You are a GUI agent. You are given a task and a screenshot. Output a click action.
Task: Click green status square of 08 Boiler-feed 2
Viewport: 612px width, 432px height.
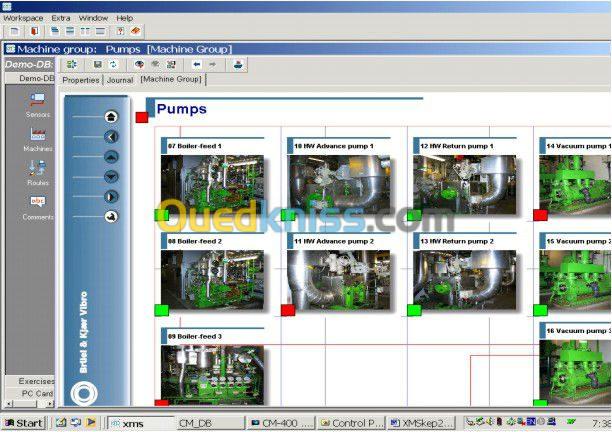162,310
